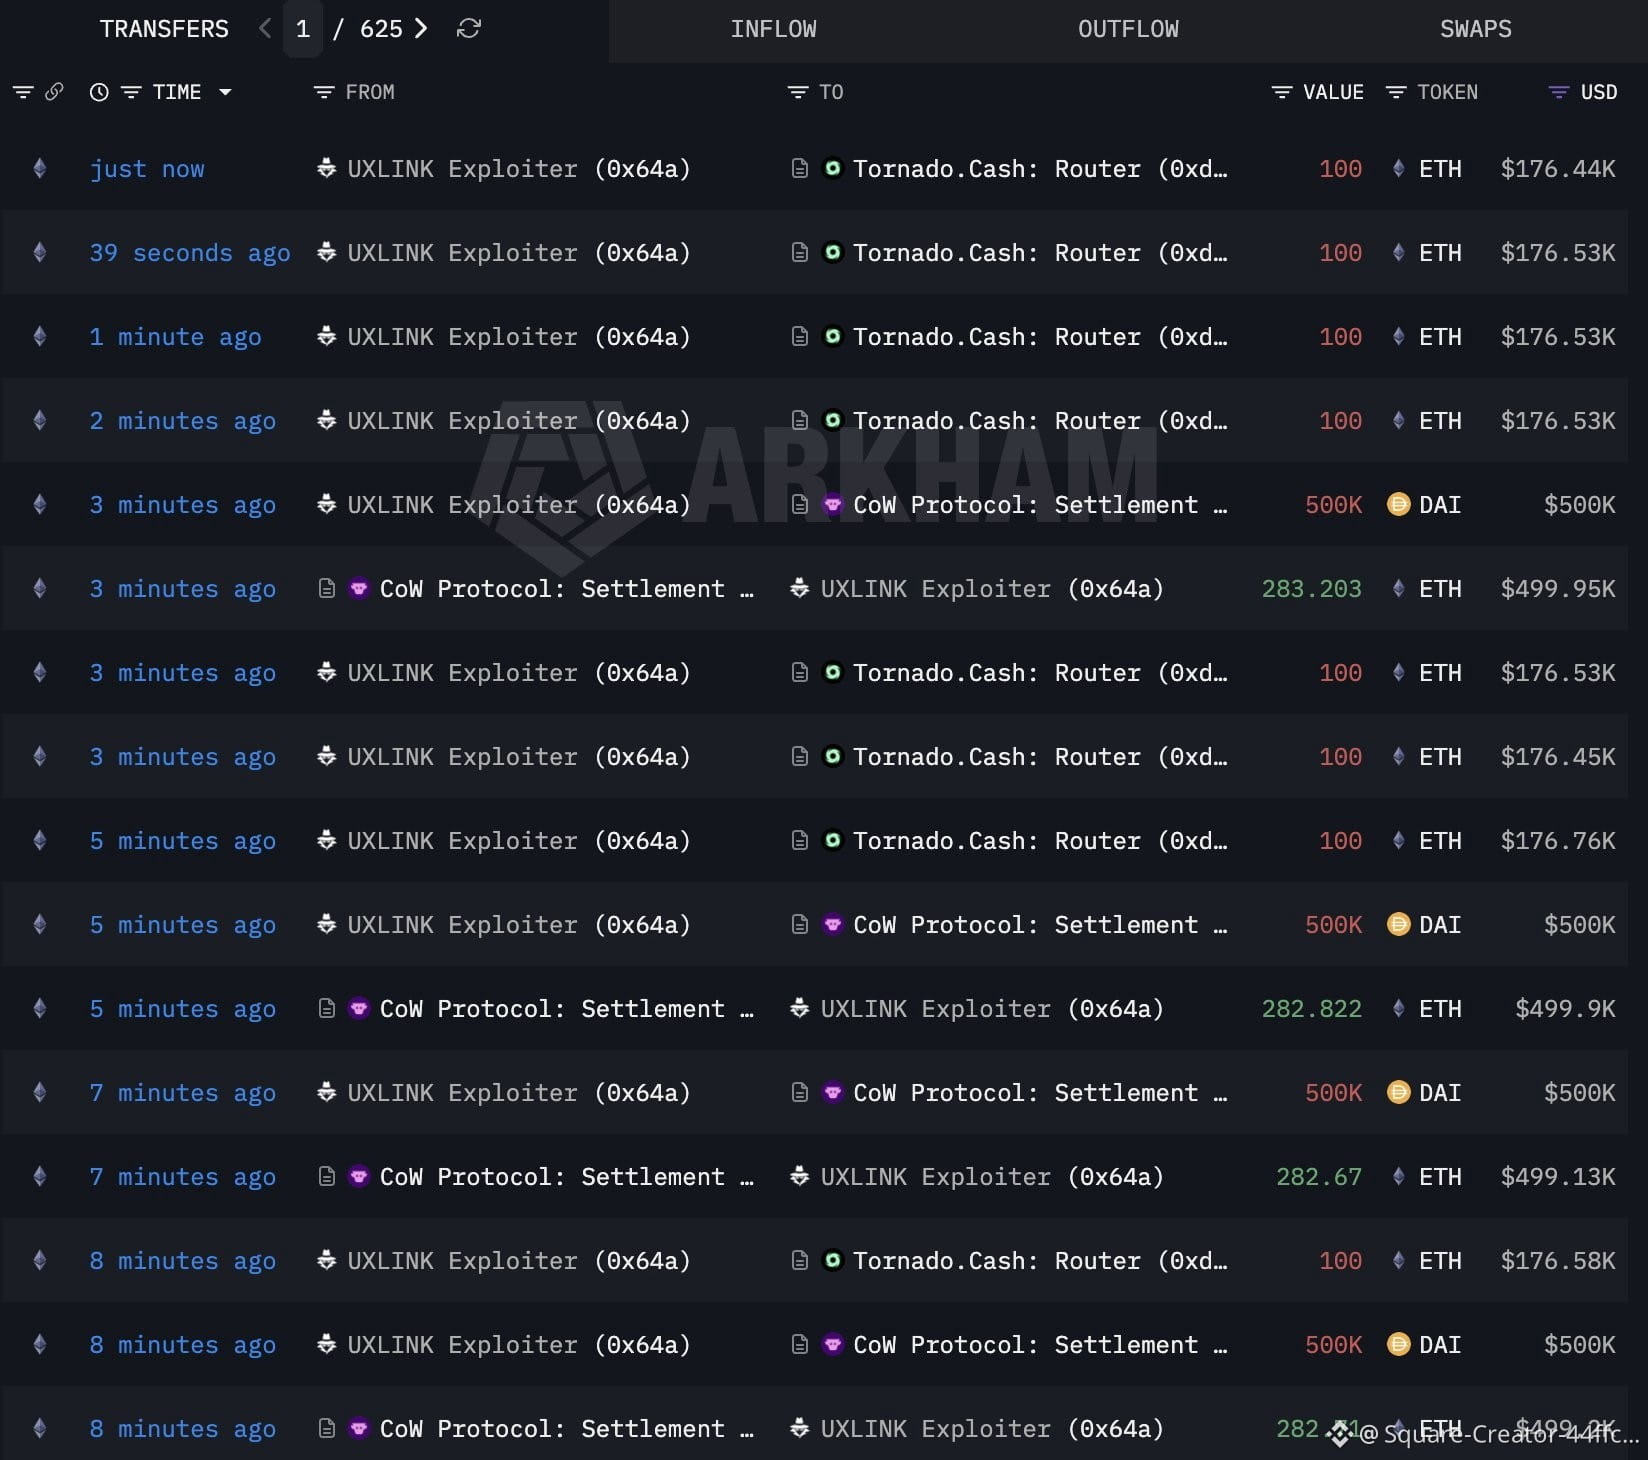Click Tornado.Cash logo in $176.58K row
The image size is (1648, 1460).
tap(832, 1260)
